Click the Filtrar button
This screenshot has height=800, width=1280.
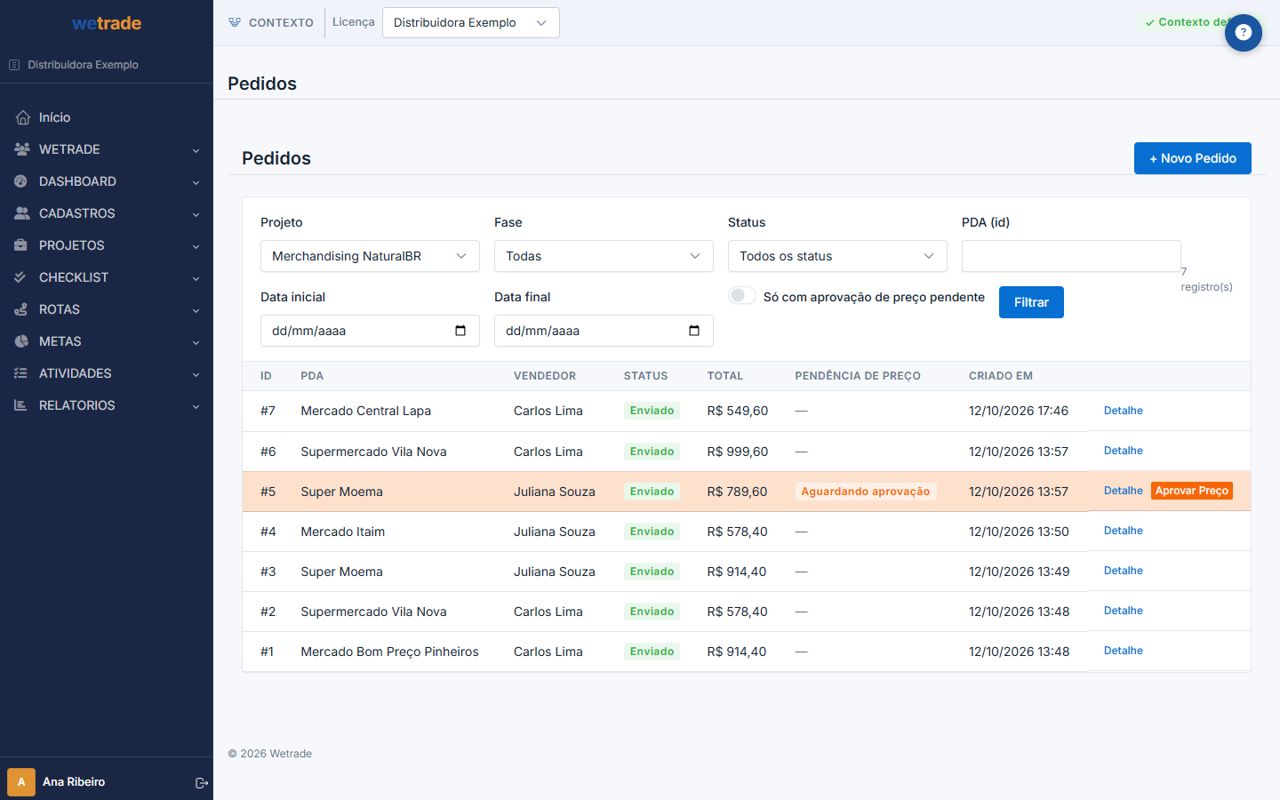click(1031, 302)
